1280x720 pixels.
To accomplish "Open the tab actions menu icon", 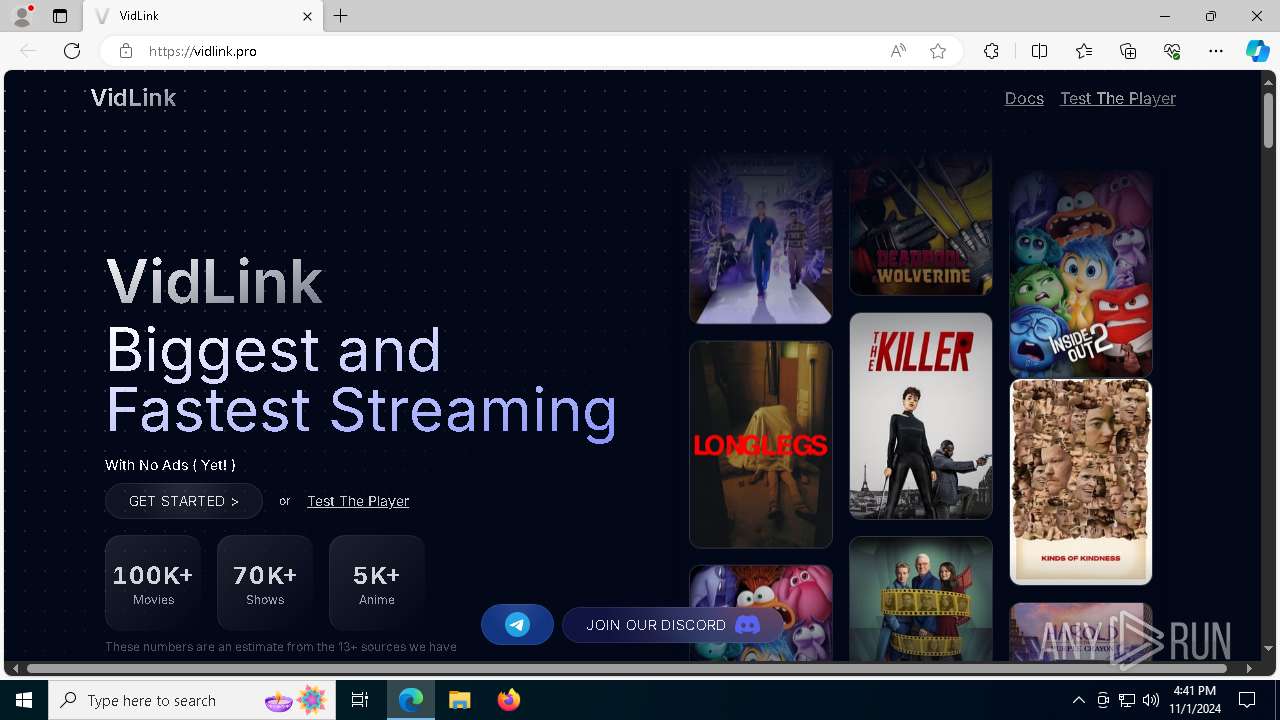I will point(60,16).
